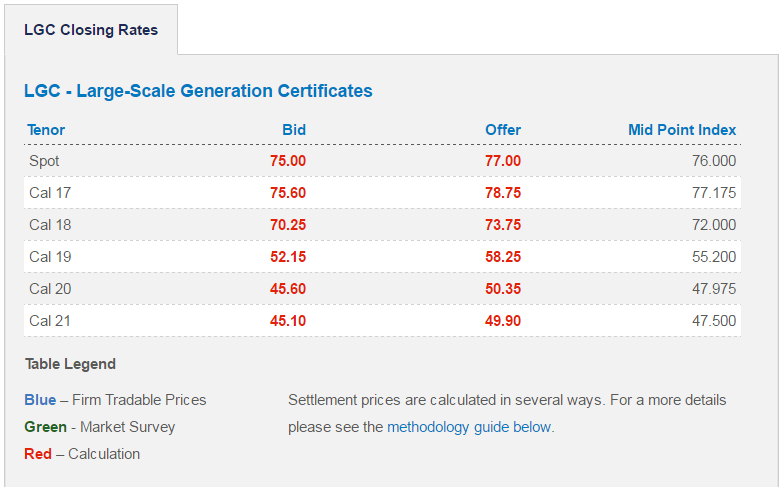Select the Cal 18 row label
This screenshot has height=487, width=782.
(50, 225)
